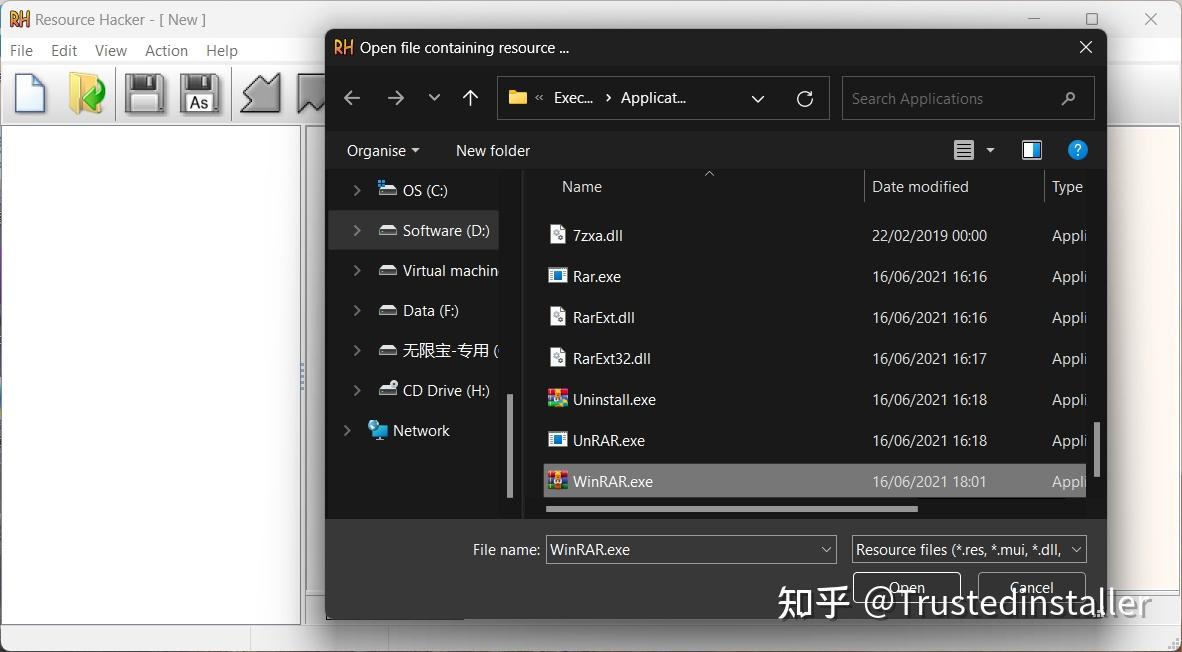Click the arrow icon beside Save As
The width and height of the screenshot is (1182, 652).
(x=260, y=93)
